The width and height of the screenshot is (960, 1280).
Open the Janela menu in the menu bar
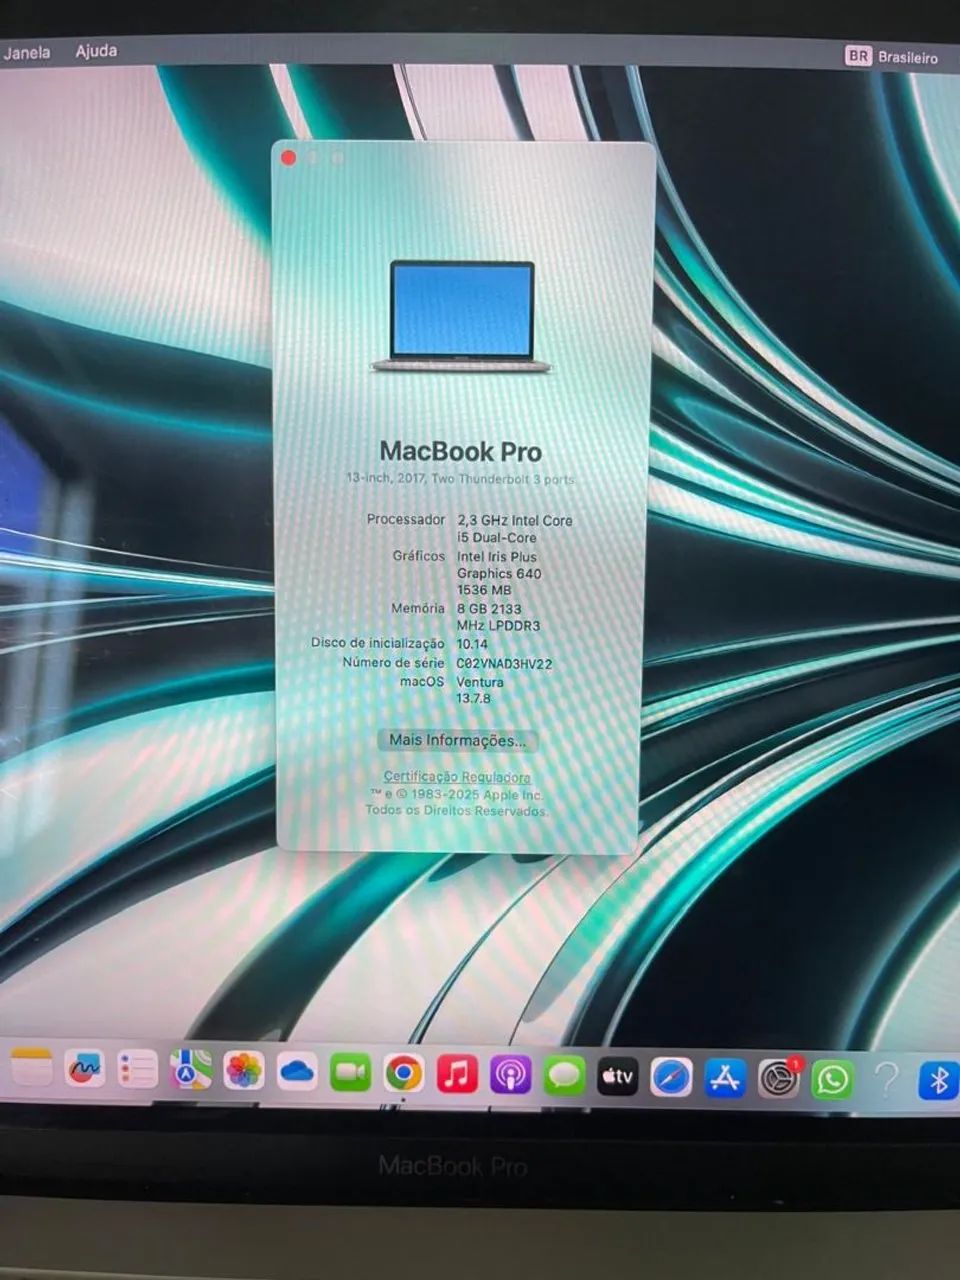click(27, 52)
